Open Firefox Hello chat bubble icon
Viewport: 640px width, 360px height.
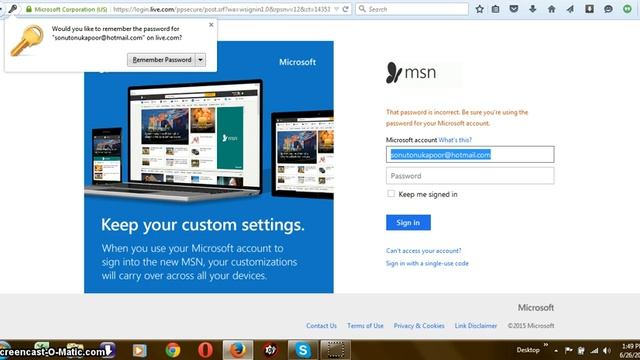[608, 9]
